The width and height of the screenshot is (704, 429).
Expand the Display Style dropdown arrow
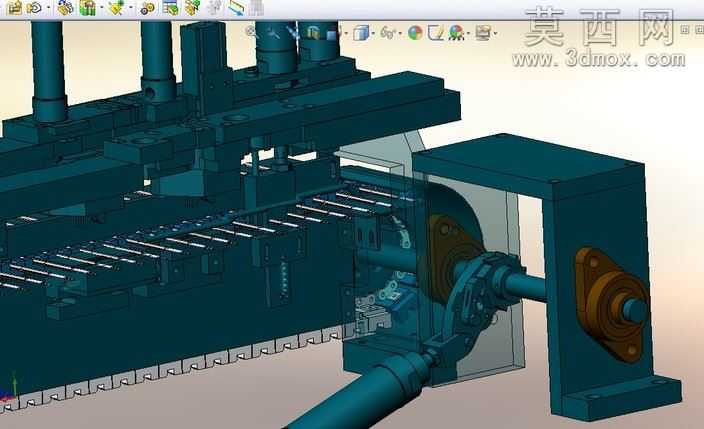click(373, 33)
